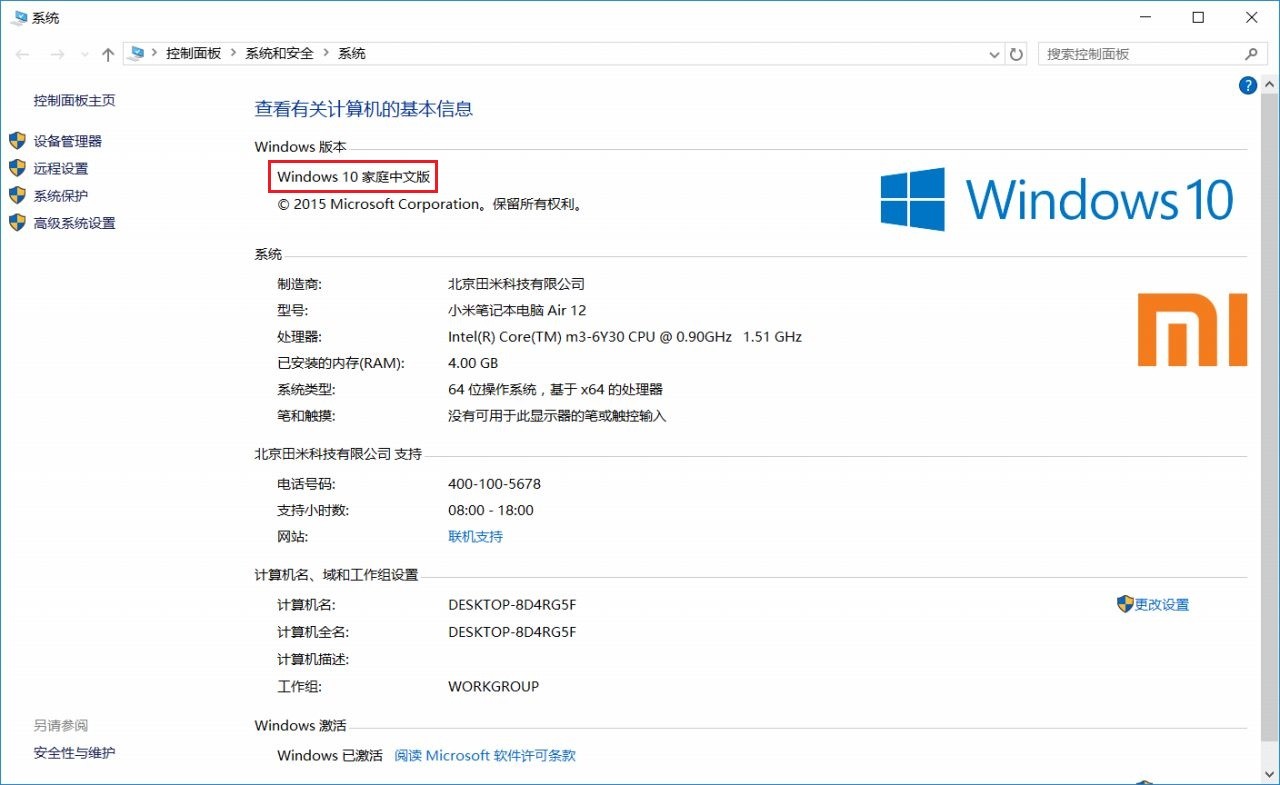Click shield icon beside 系统保护
Viewport: 1280px width, 785px height.
(17, 195)
